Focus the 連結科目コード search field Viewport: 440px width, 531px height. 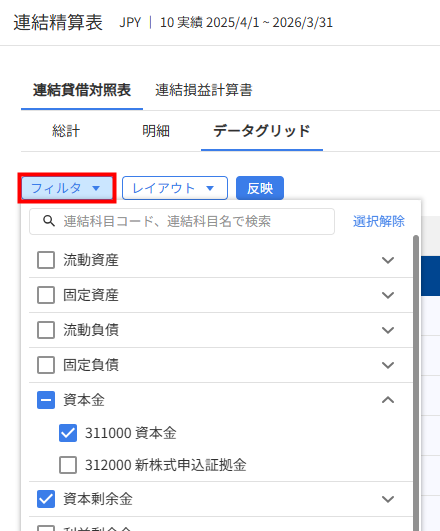(x=182, y=221)
